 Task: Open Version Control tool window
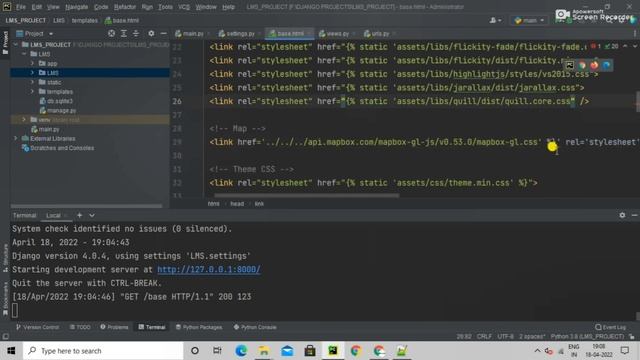click(38, 327)
